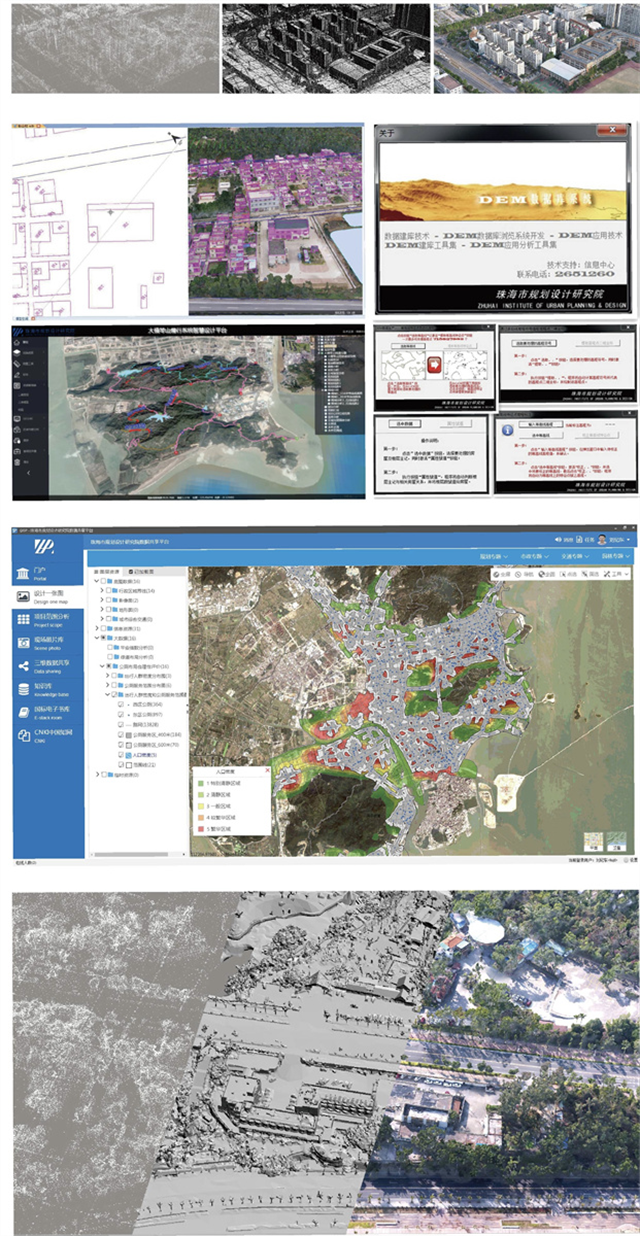Open the E-stack room book icon
The height and width of the screenshot is (1236, 640).
tap(24, 712)
